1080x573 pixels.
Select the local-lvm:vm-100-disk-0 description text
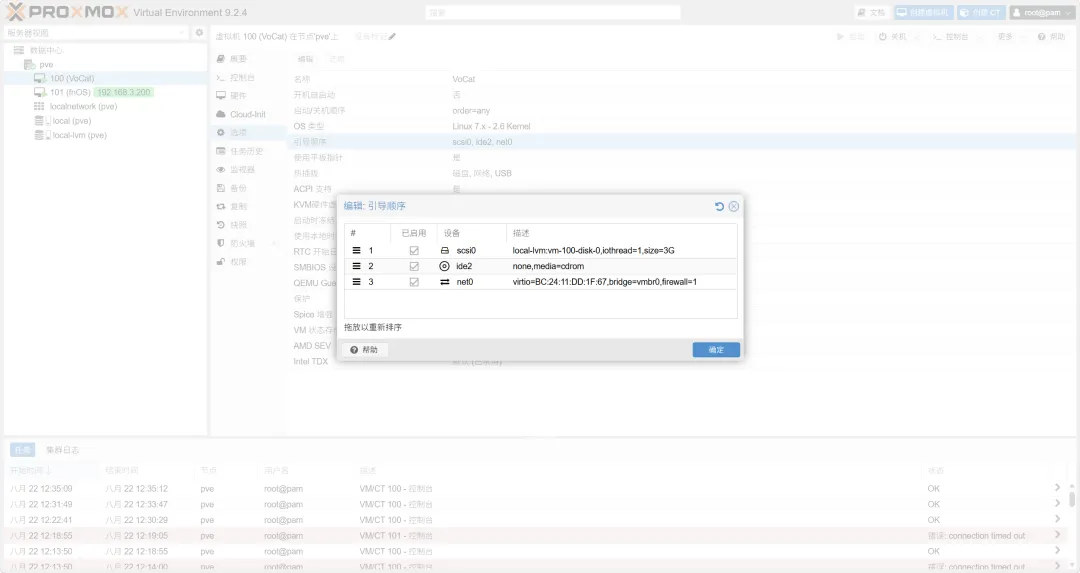[x=593, y=251]
